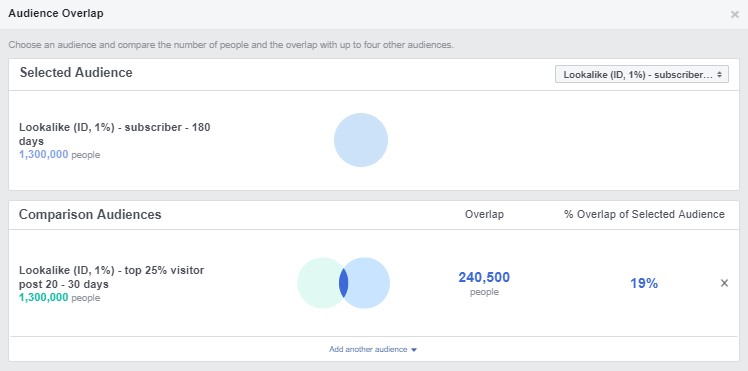Click the 'Overlap' column header

pos(484,215)
